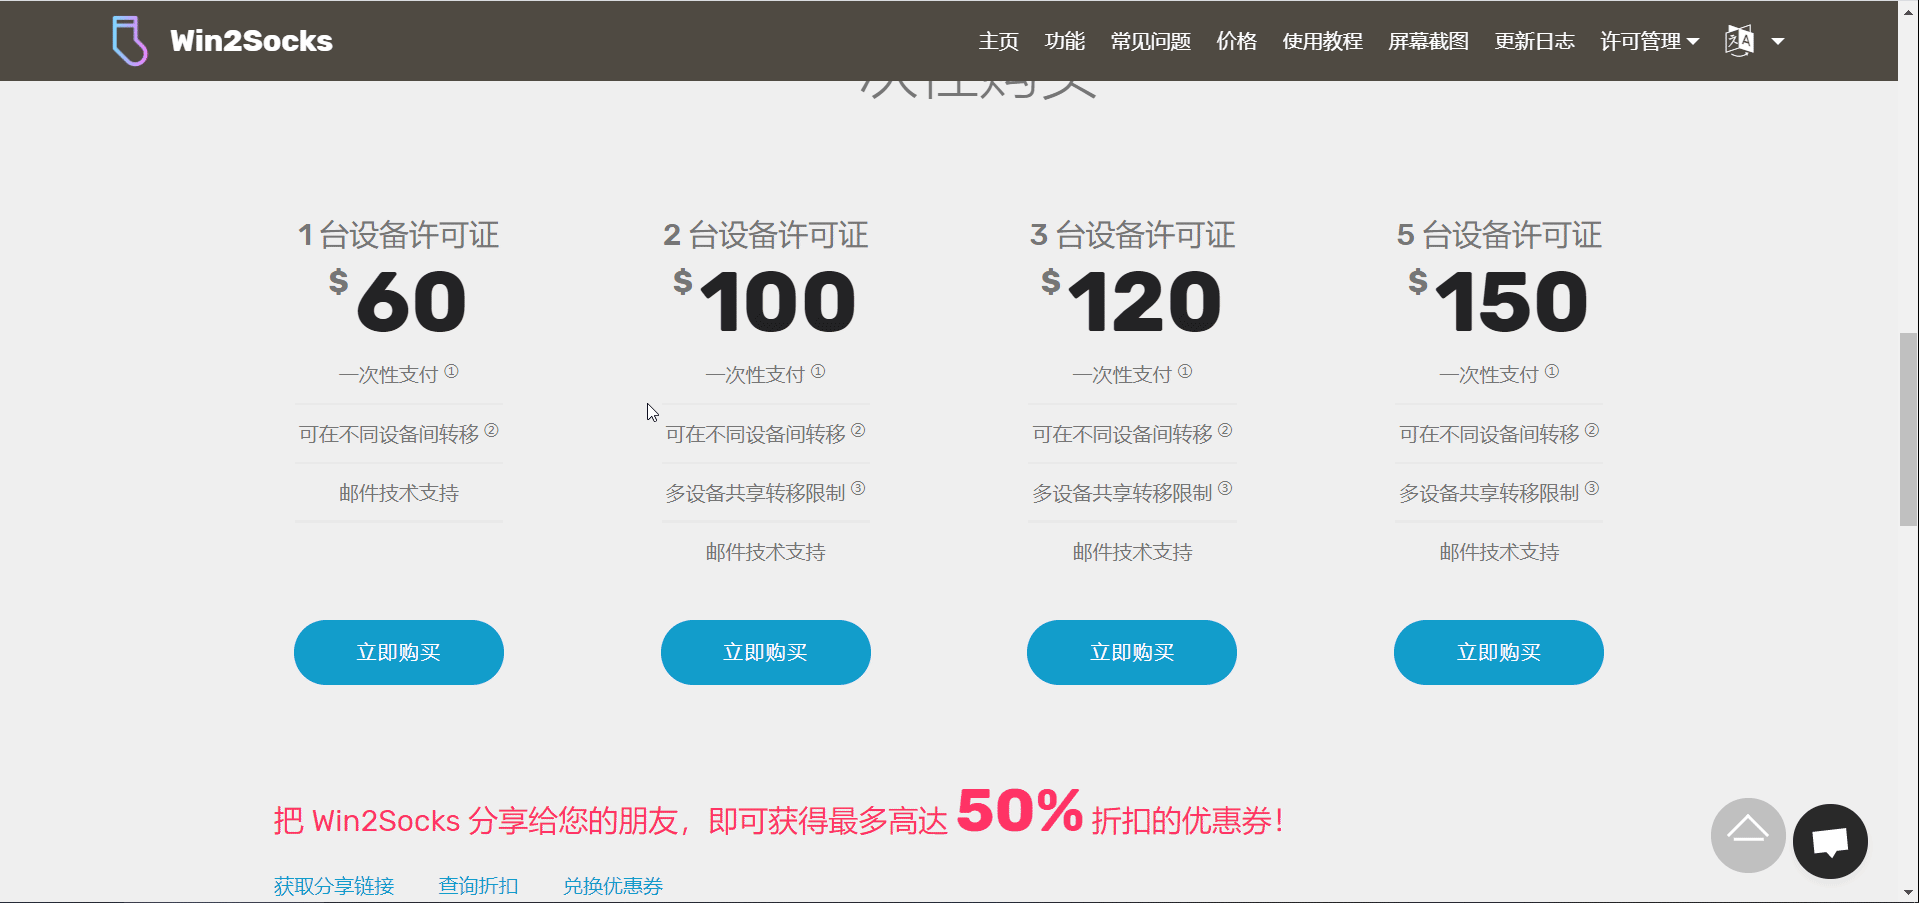Click 立即购买 for the 2-device license
This screenshot has height=903, width=1919.
765,652
